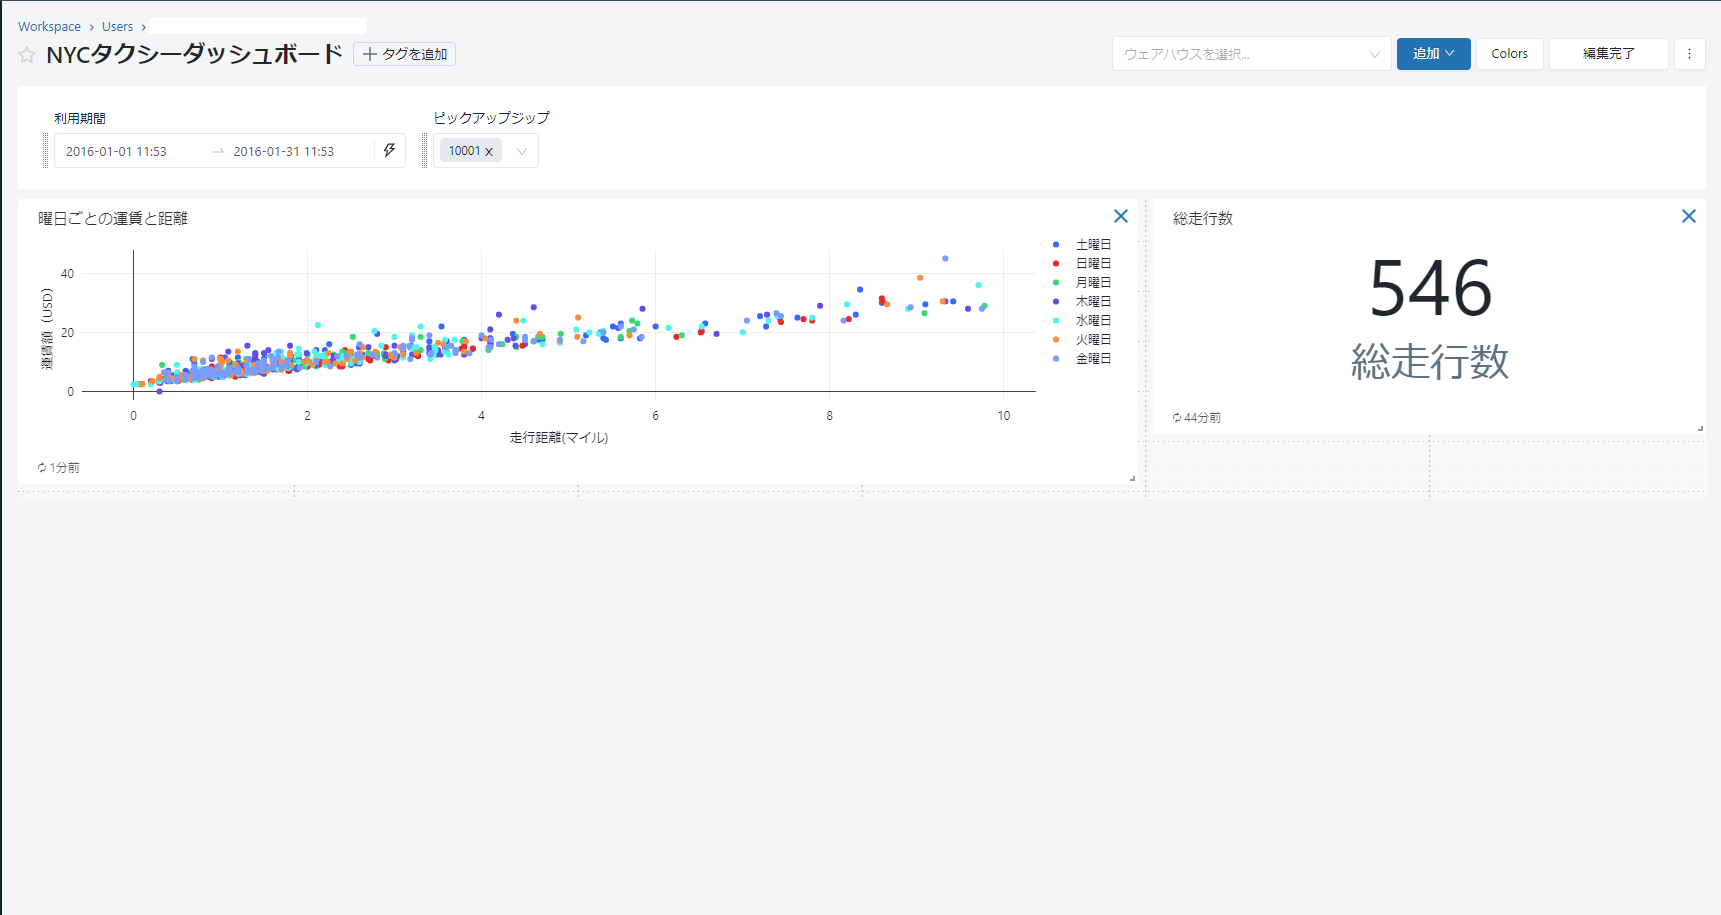Viewport: 1721px width, 915px height.
Task: Expand the ピックアップジップ dropdown chevron
Action: 522,152
